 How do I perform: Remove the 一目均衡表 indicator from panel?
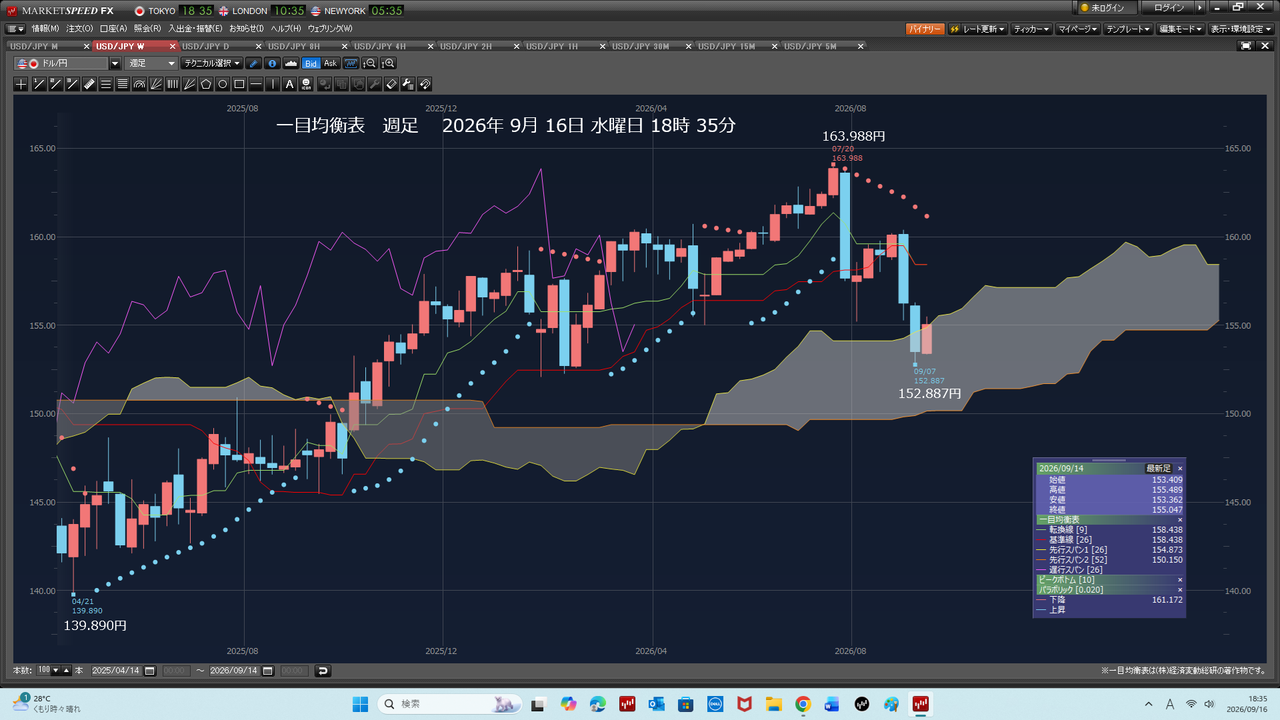pyautogui.click(x=1179, y=519)
